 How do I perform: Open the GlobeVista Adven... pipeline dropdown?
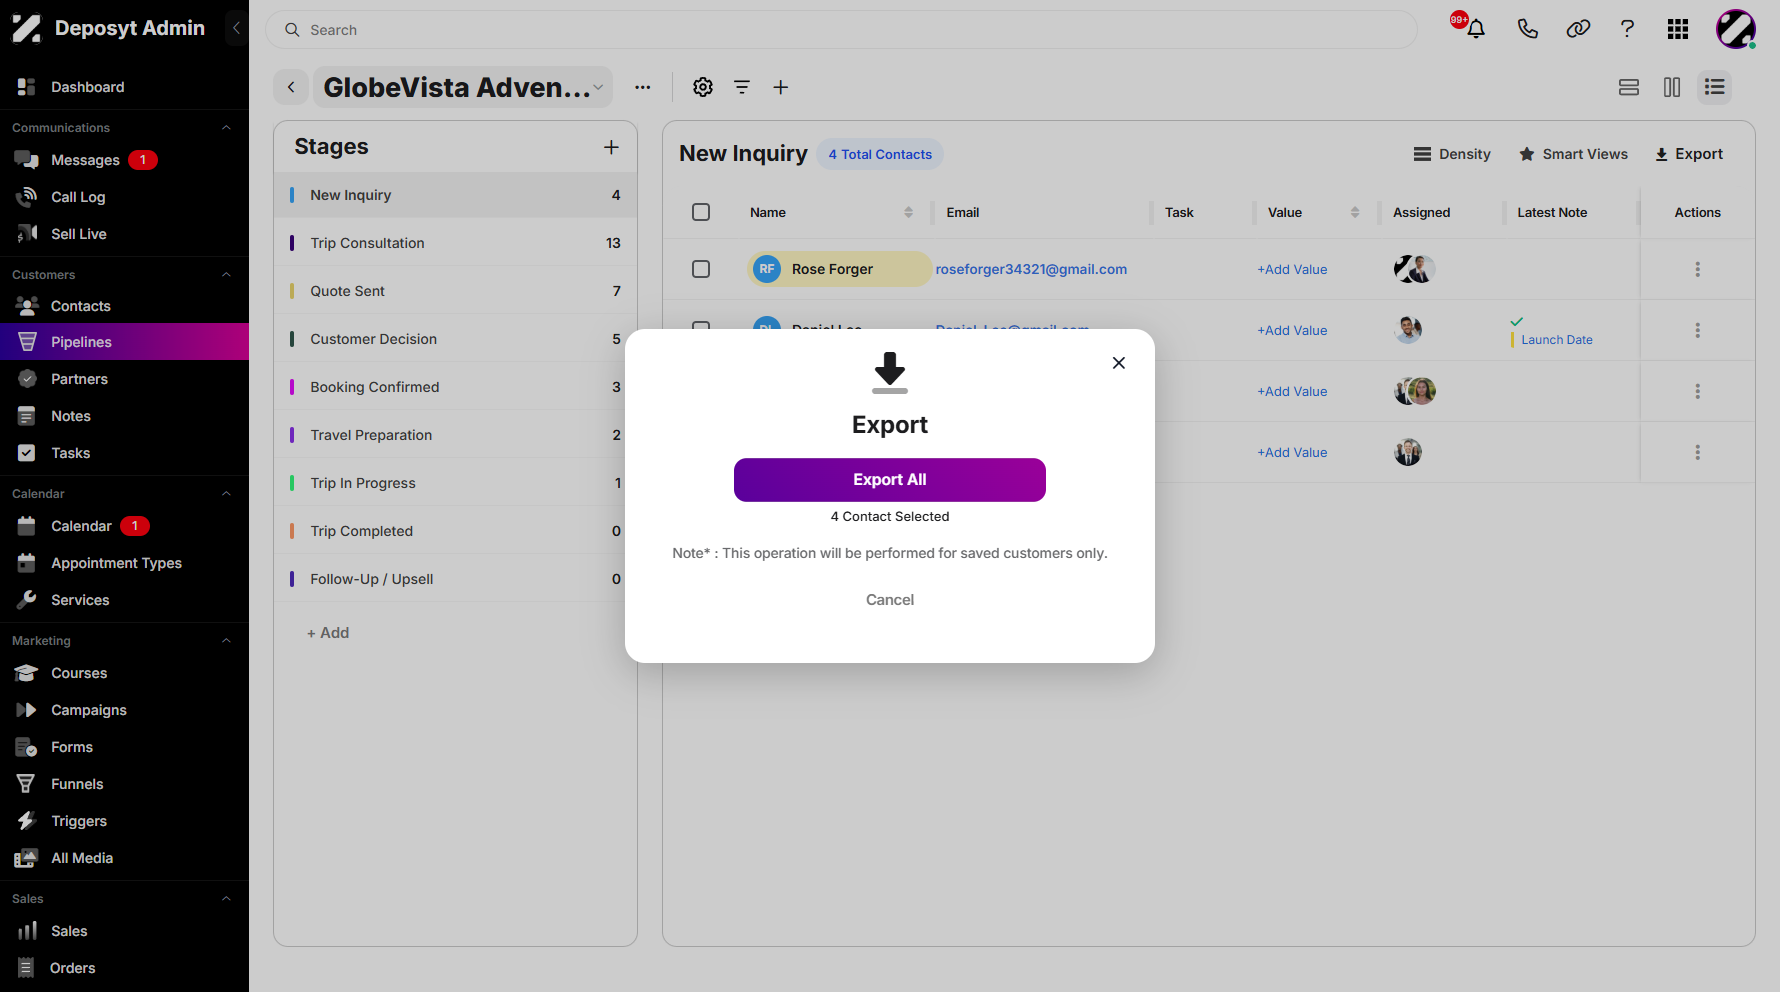click(463, 87)
